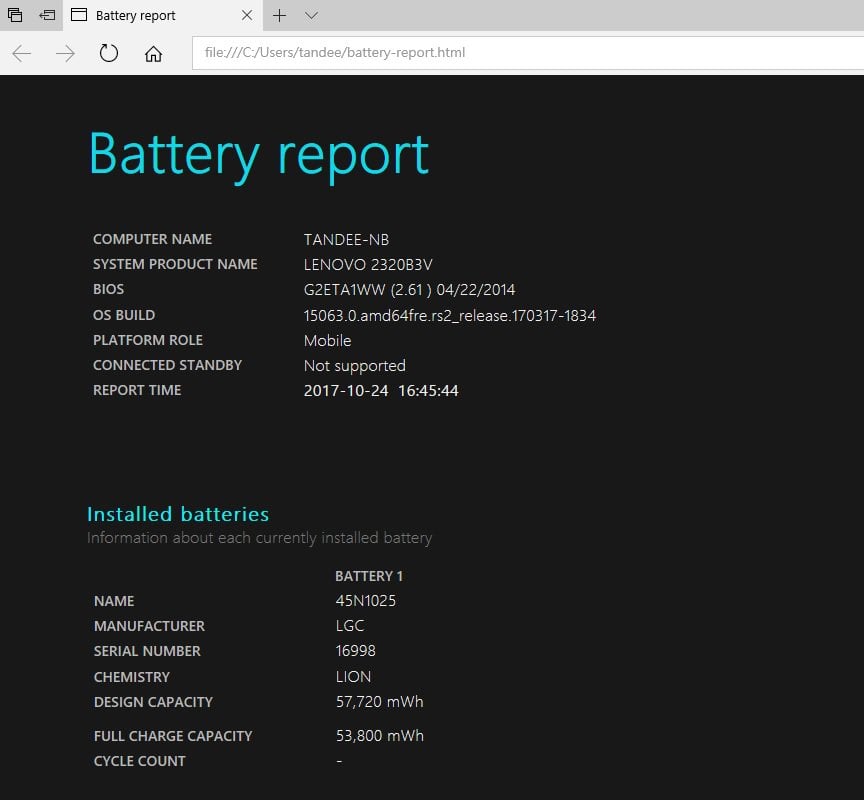This screenshot has height=800, width=864.
Task: Go back with the left arrow
Action: tap(21, 53)
